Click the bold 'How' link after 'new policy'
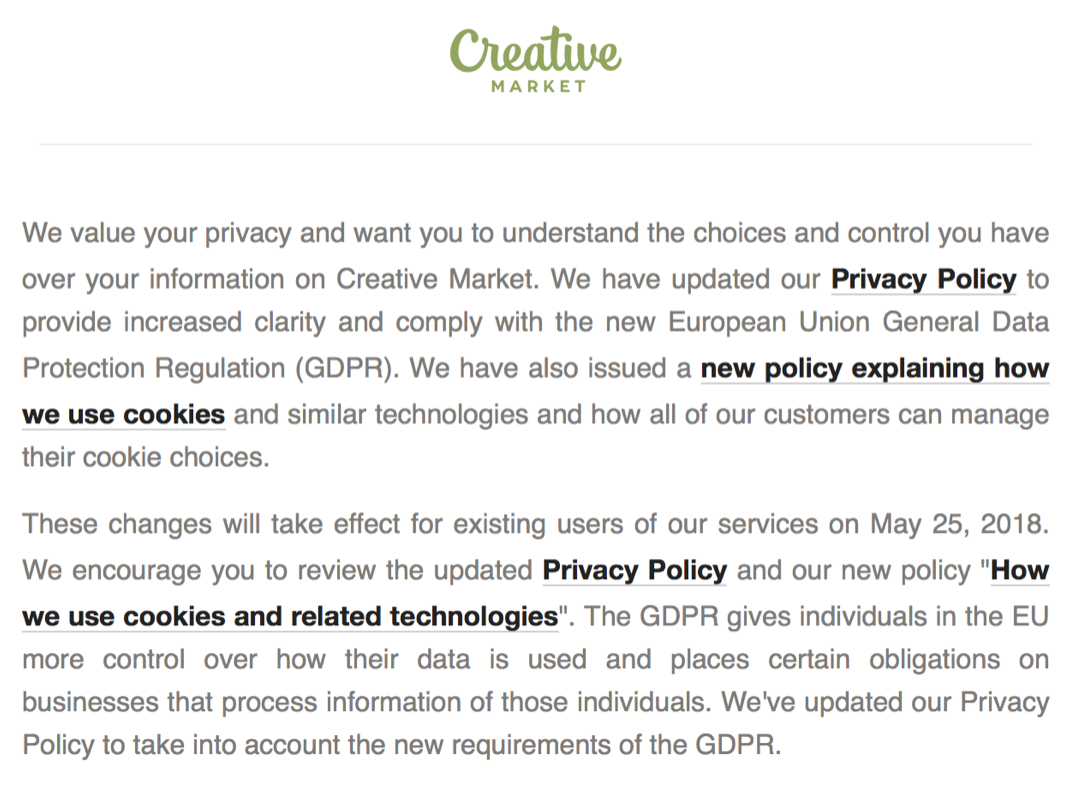 [1020, 570]
